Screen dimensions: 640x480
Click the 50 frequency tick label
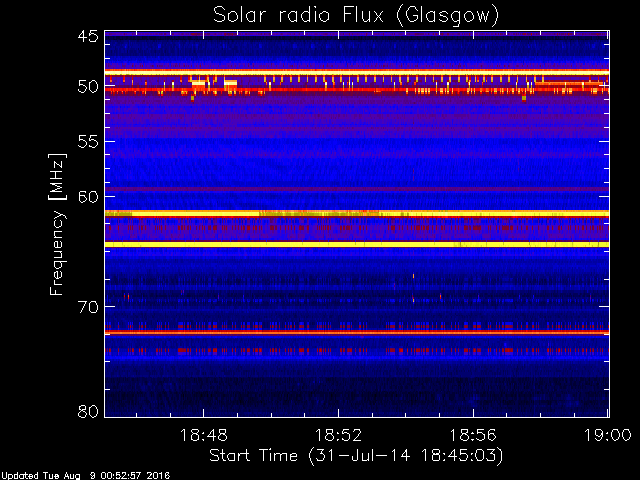(88, 87)
